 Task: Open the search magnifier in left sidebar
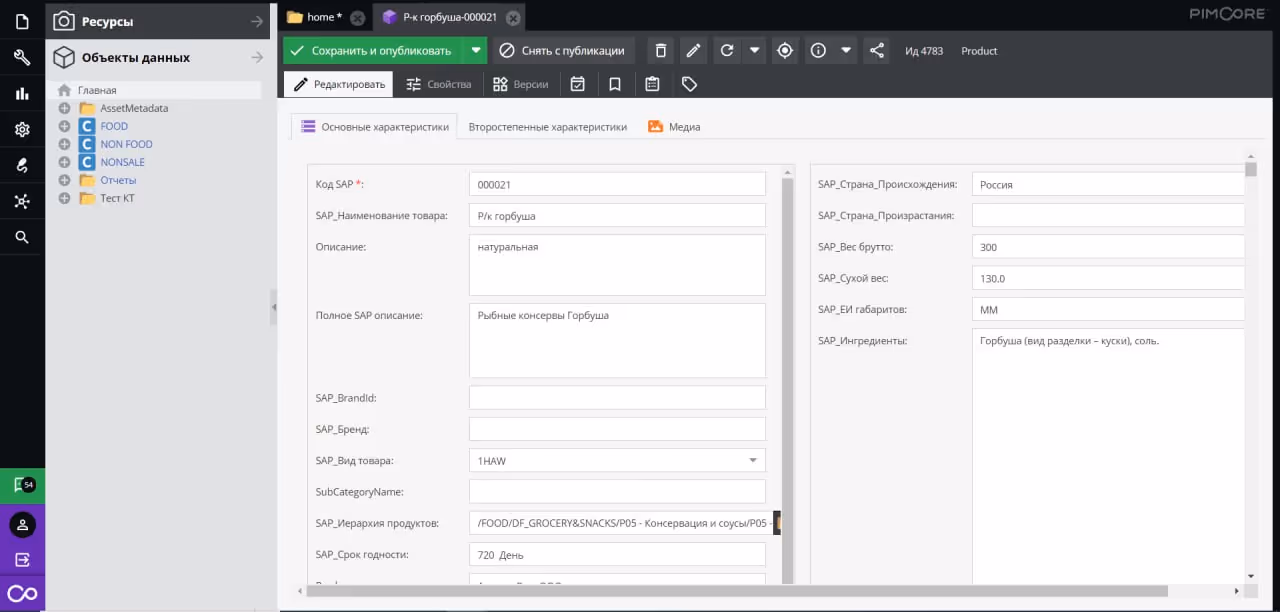pos(22,237)
